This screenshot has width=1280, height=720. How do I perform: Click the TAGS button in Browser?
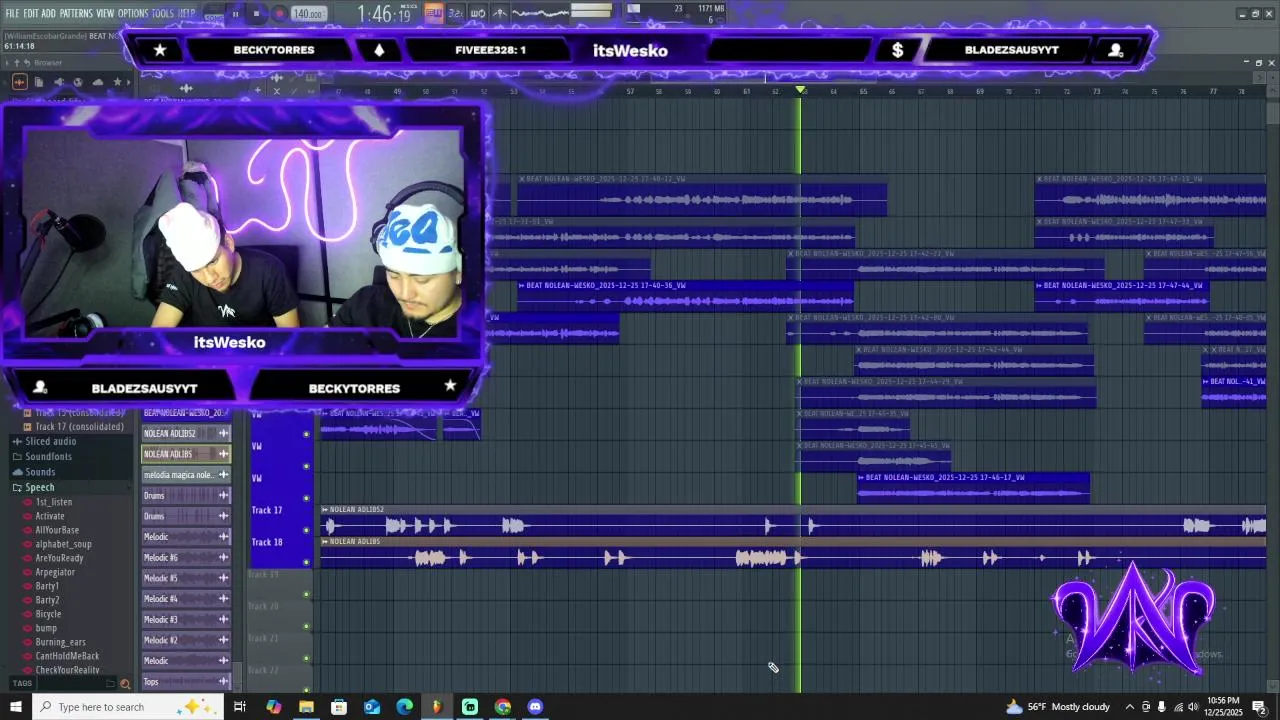coord(22,684)
